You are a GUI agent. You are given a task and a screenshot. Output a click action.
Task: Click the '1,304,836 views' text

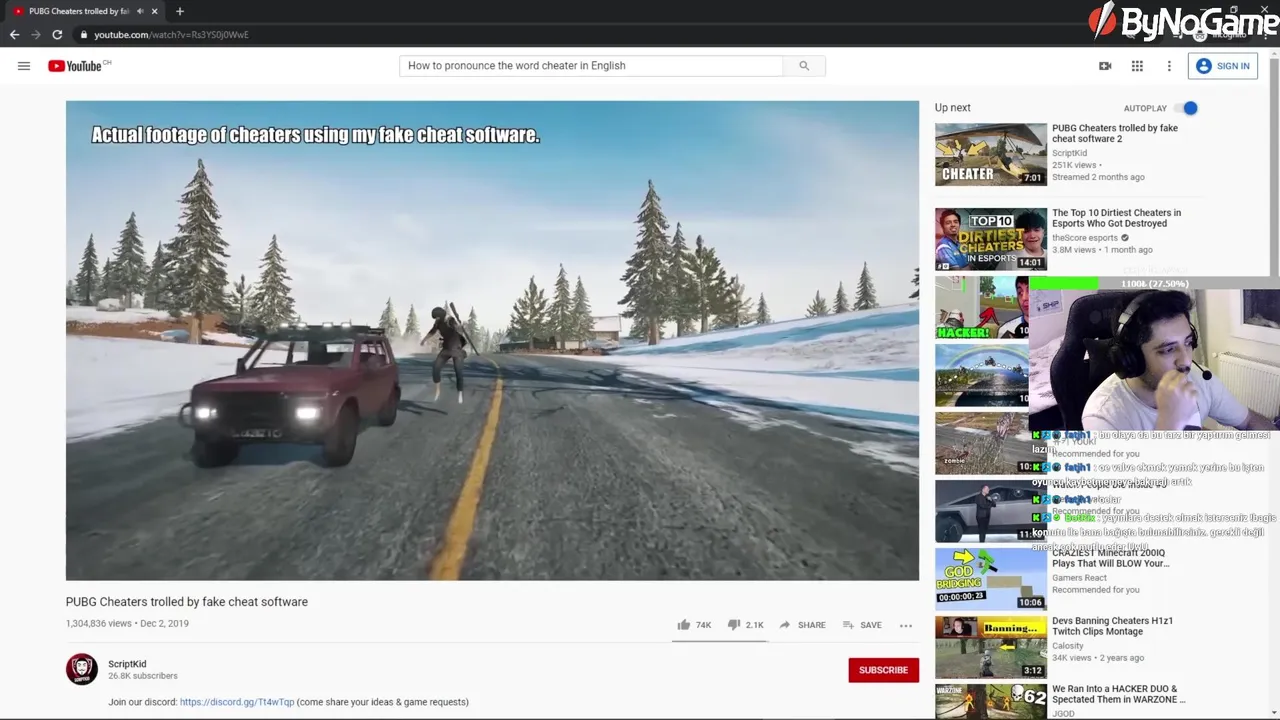99,624
